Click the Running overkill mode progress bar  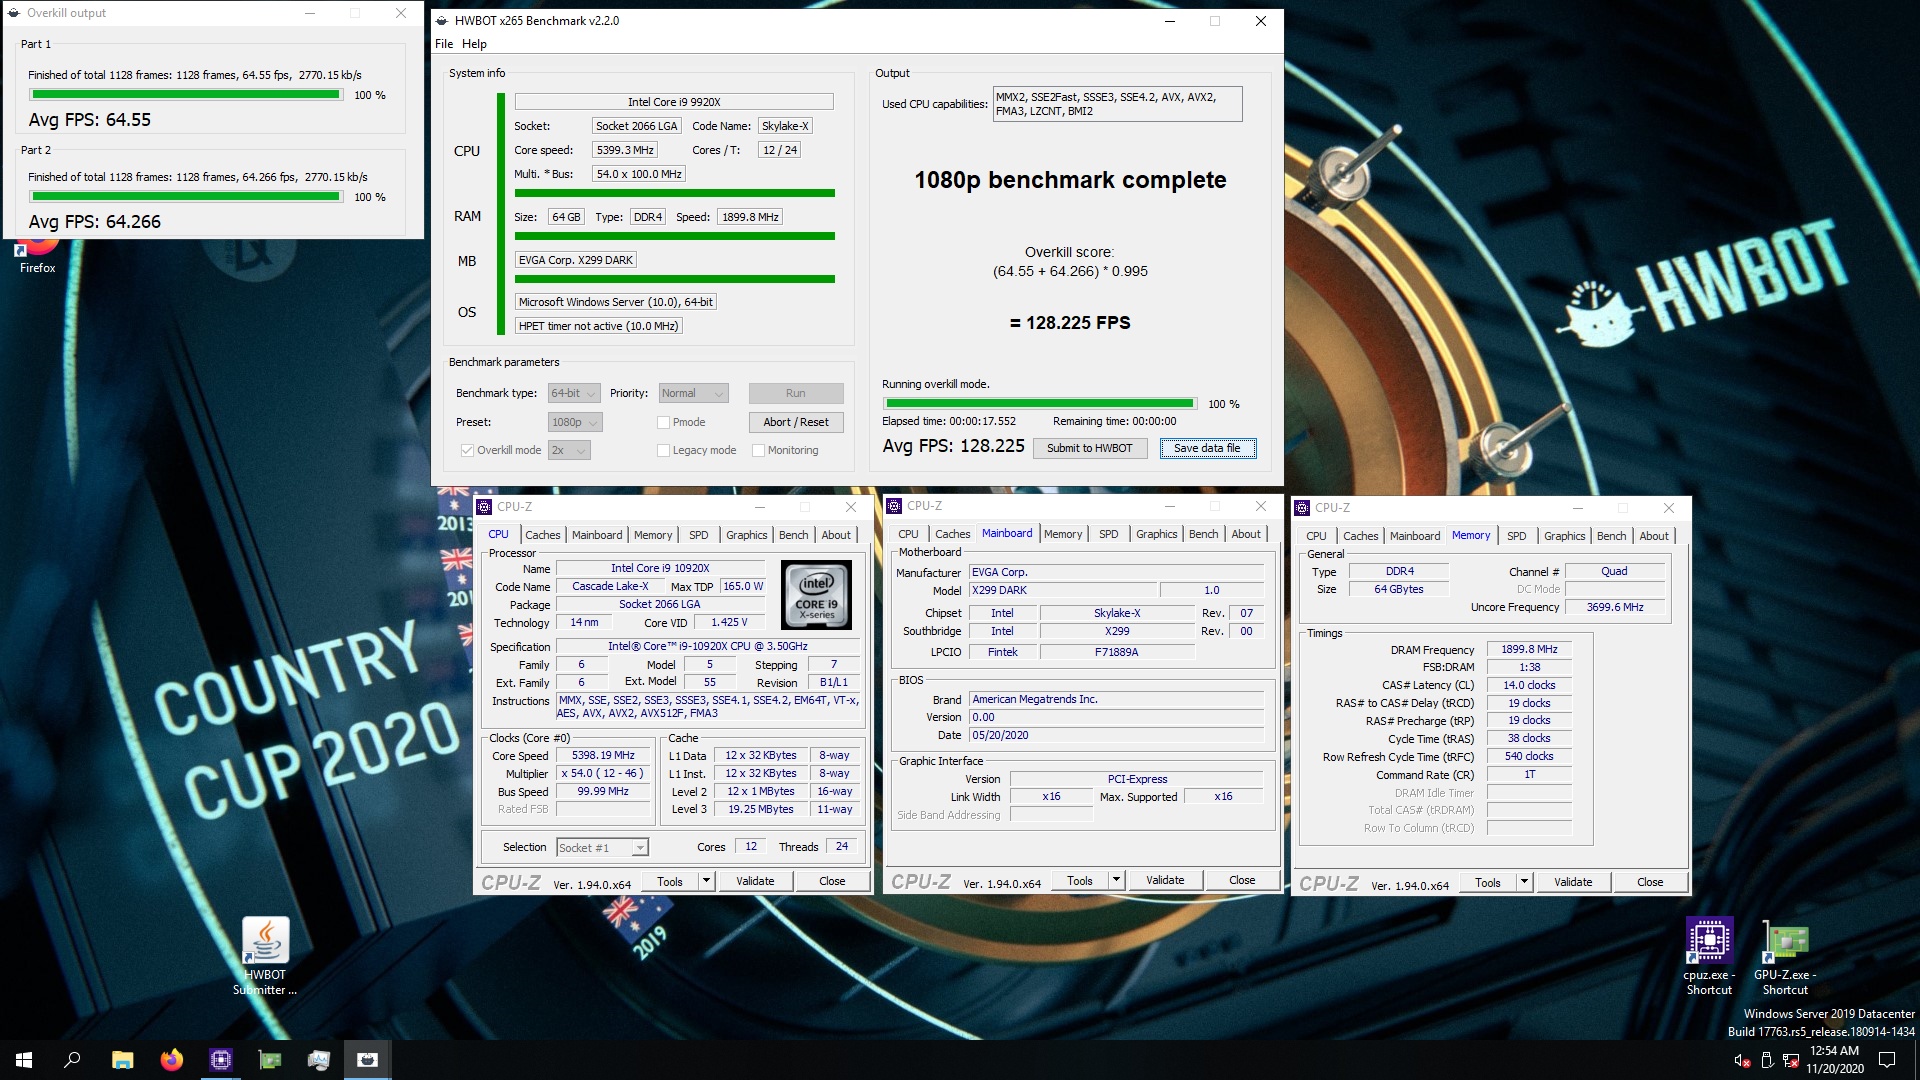click(x=1039, y=404)
